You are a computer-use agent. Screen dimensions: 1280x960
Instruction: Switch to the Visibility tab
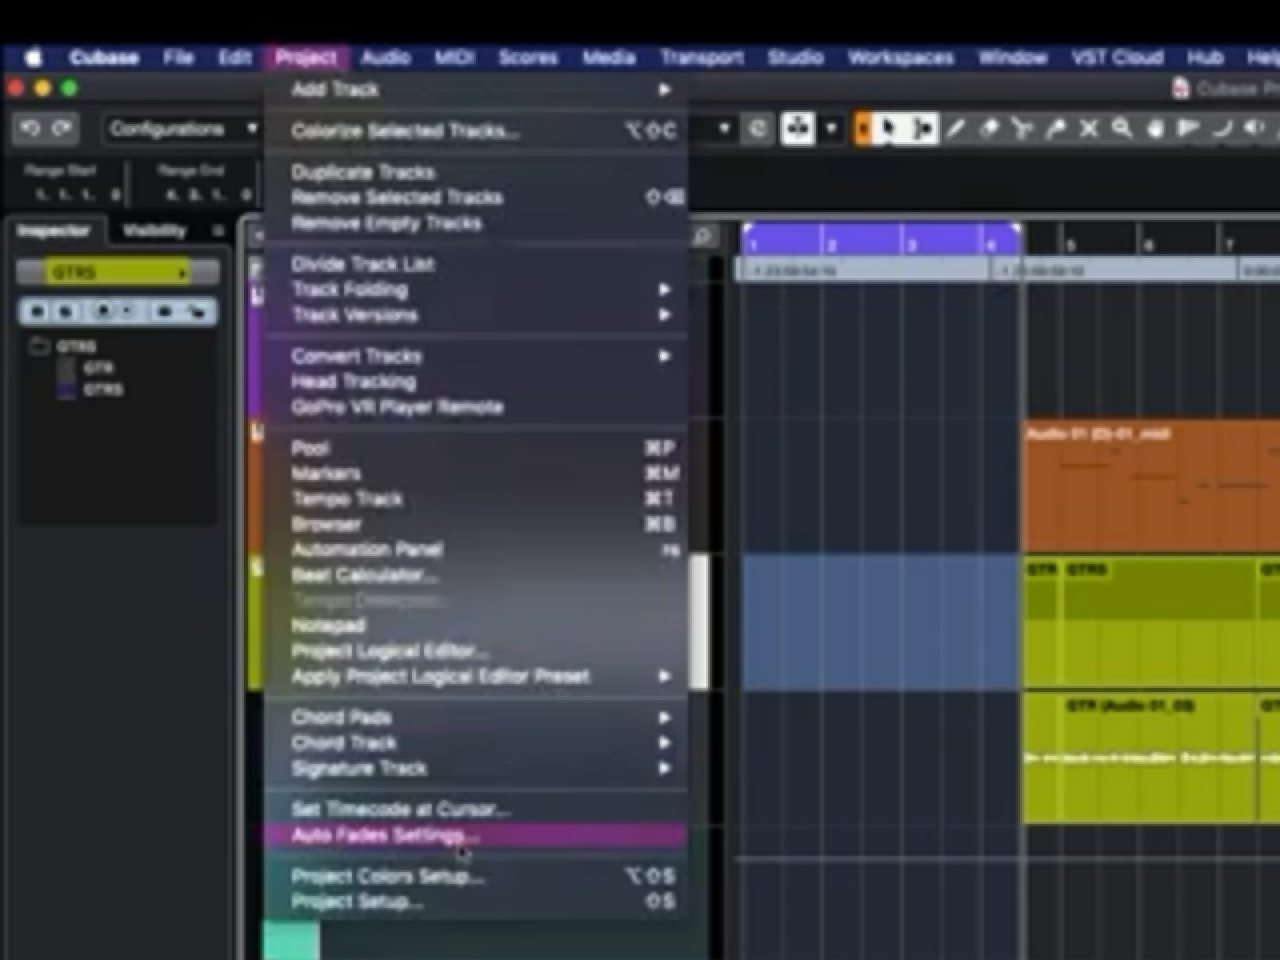coord(154,231)
